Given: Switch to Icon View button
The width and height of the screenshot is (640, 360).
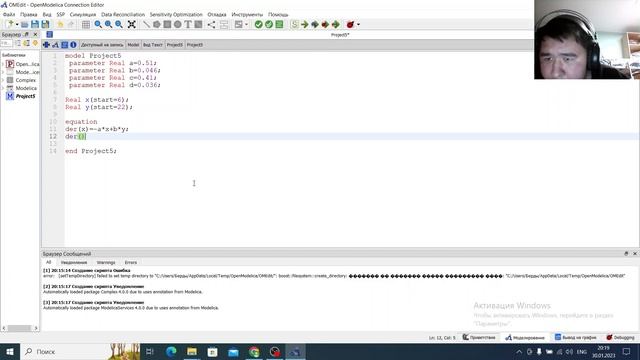Looking at the screenshot, I should point(47,44).
